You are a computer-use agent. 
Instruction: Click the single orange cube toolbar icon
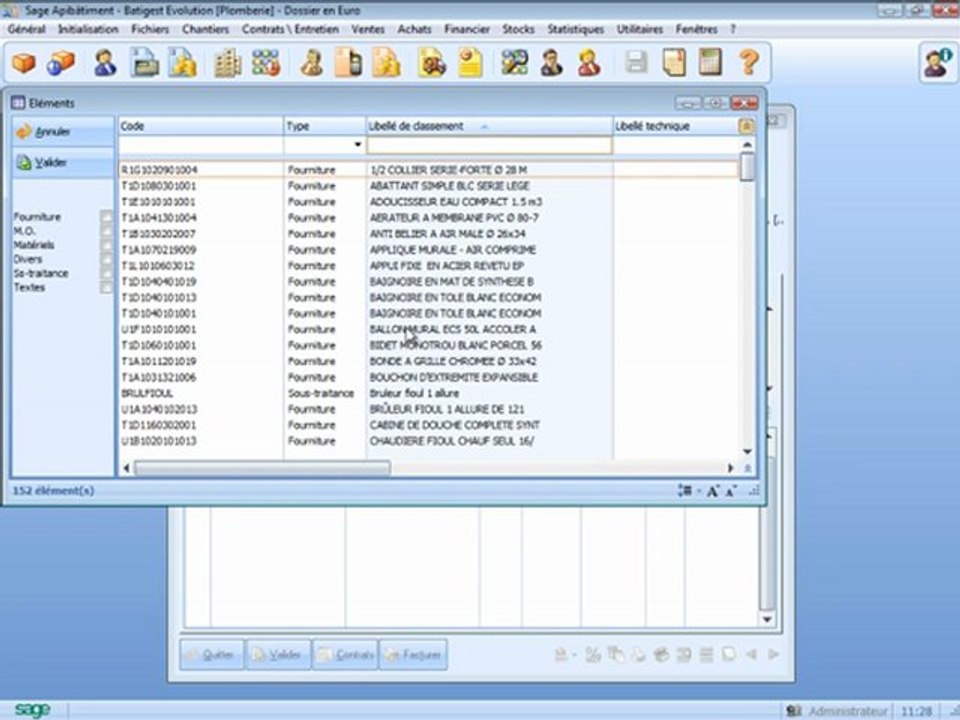point(24,62)
